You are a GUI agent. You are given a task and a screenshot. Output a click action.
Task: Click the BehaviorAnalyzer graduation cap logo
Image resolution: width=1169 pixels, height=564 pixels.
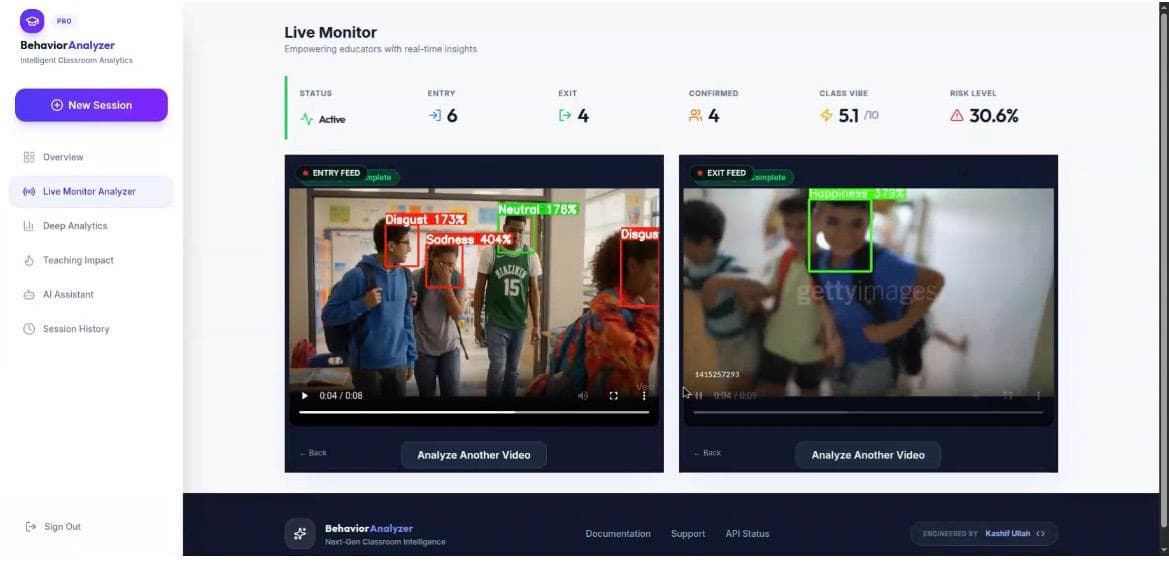(32, 21)
